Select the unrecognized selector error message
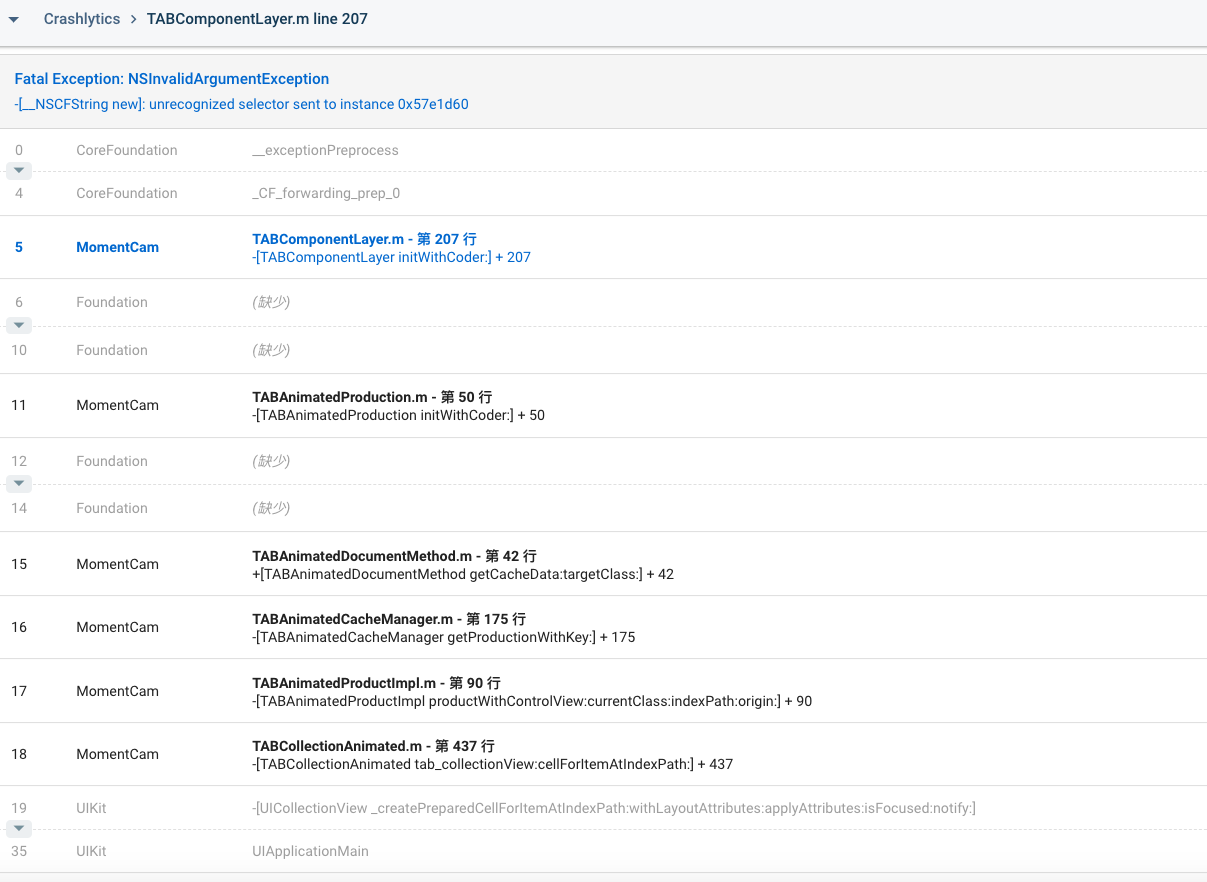Viewport: 1207px width, 882px height. click(241, 104)
